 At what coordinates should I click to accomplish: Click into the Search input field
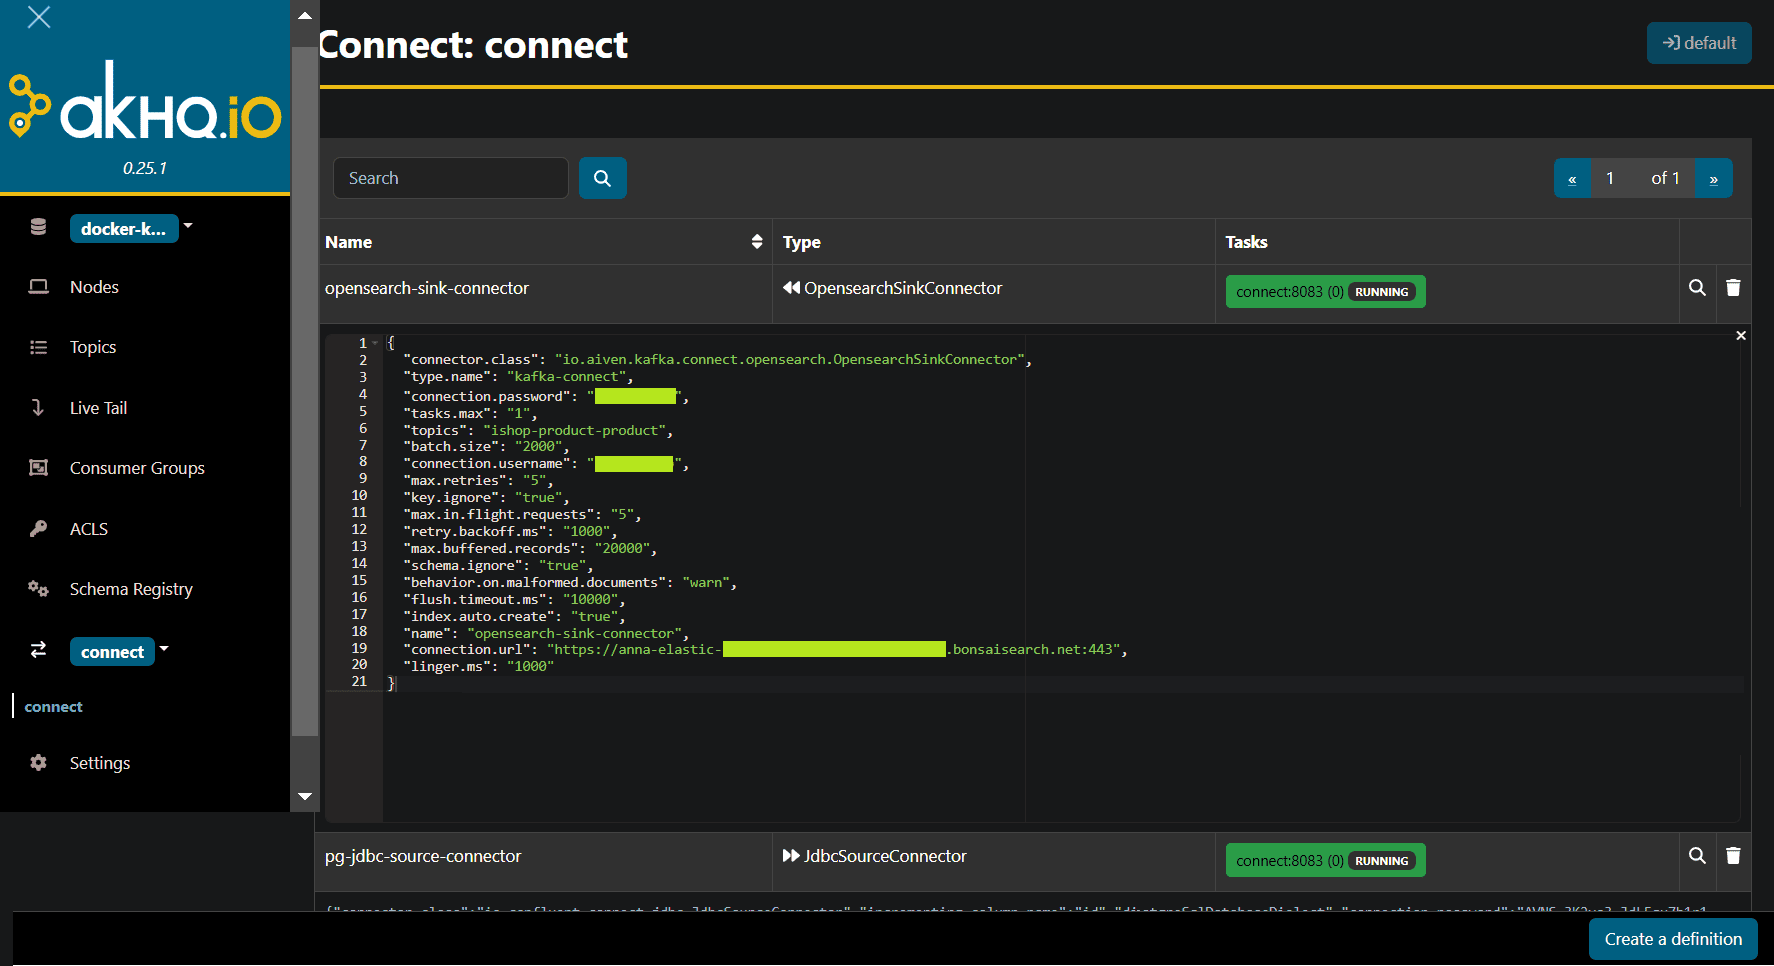coord(450,178)
